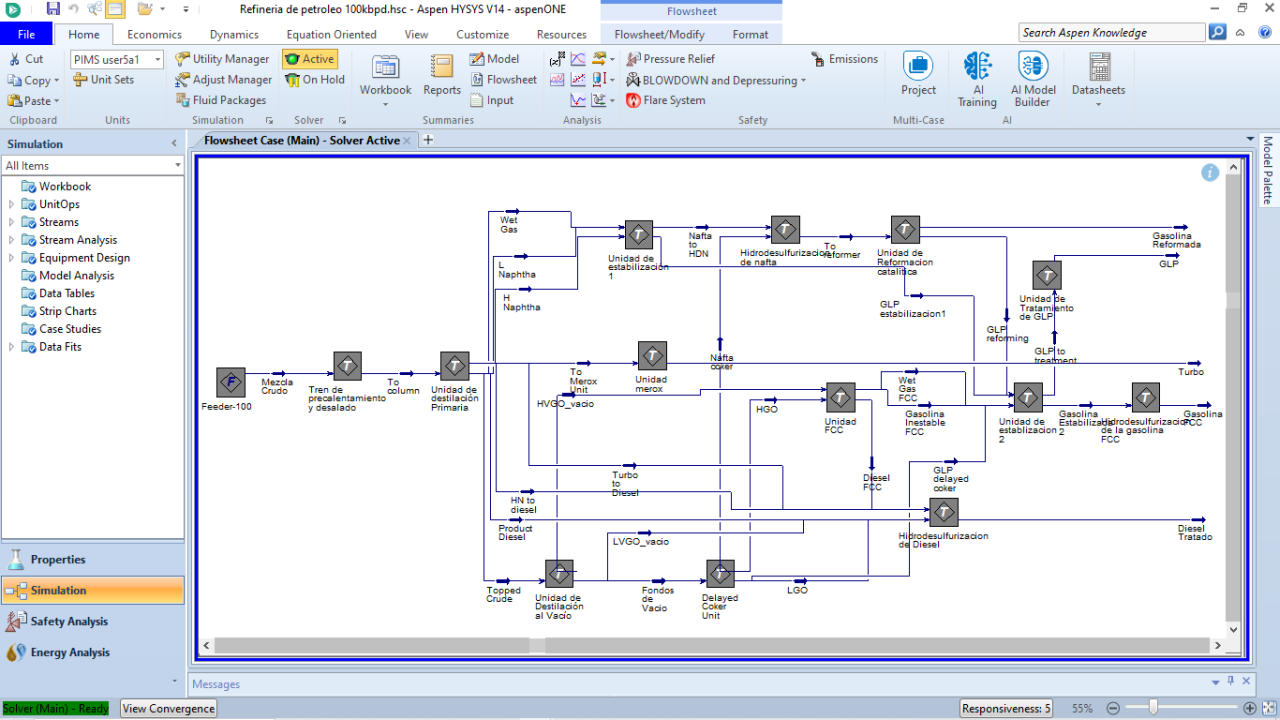Select the Feeder-100 block on flowsheet
The image size is (1280, 720).
coord(231,382)
